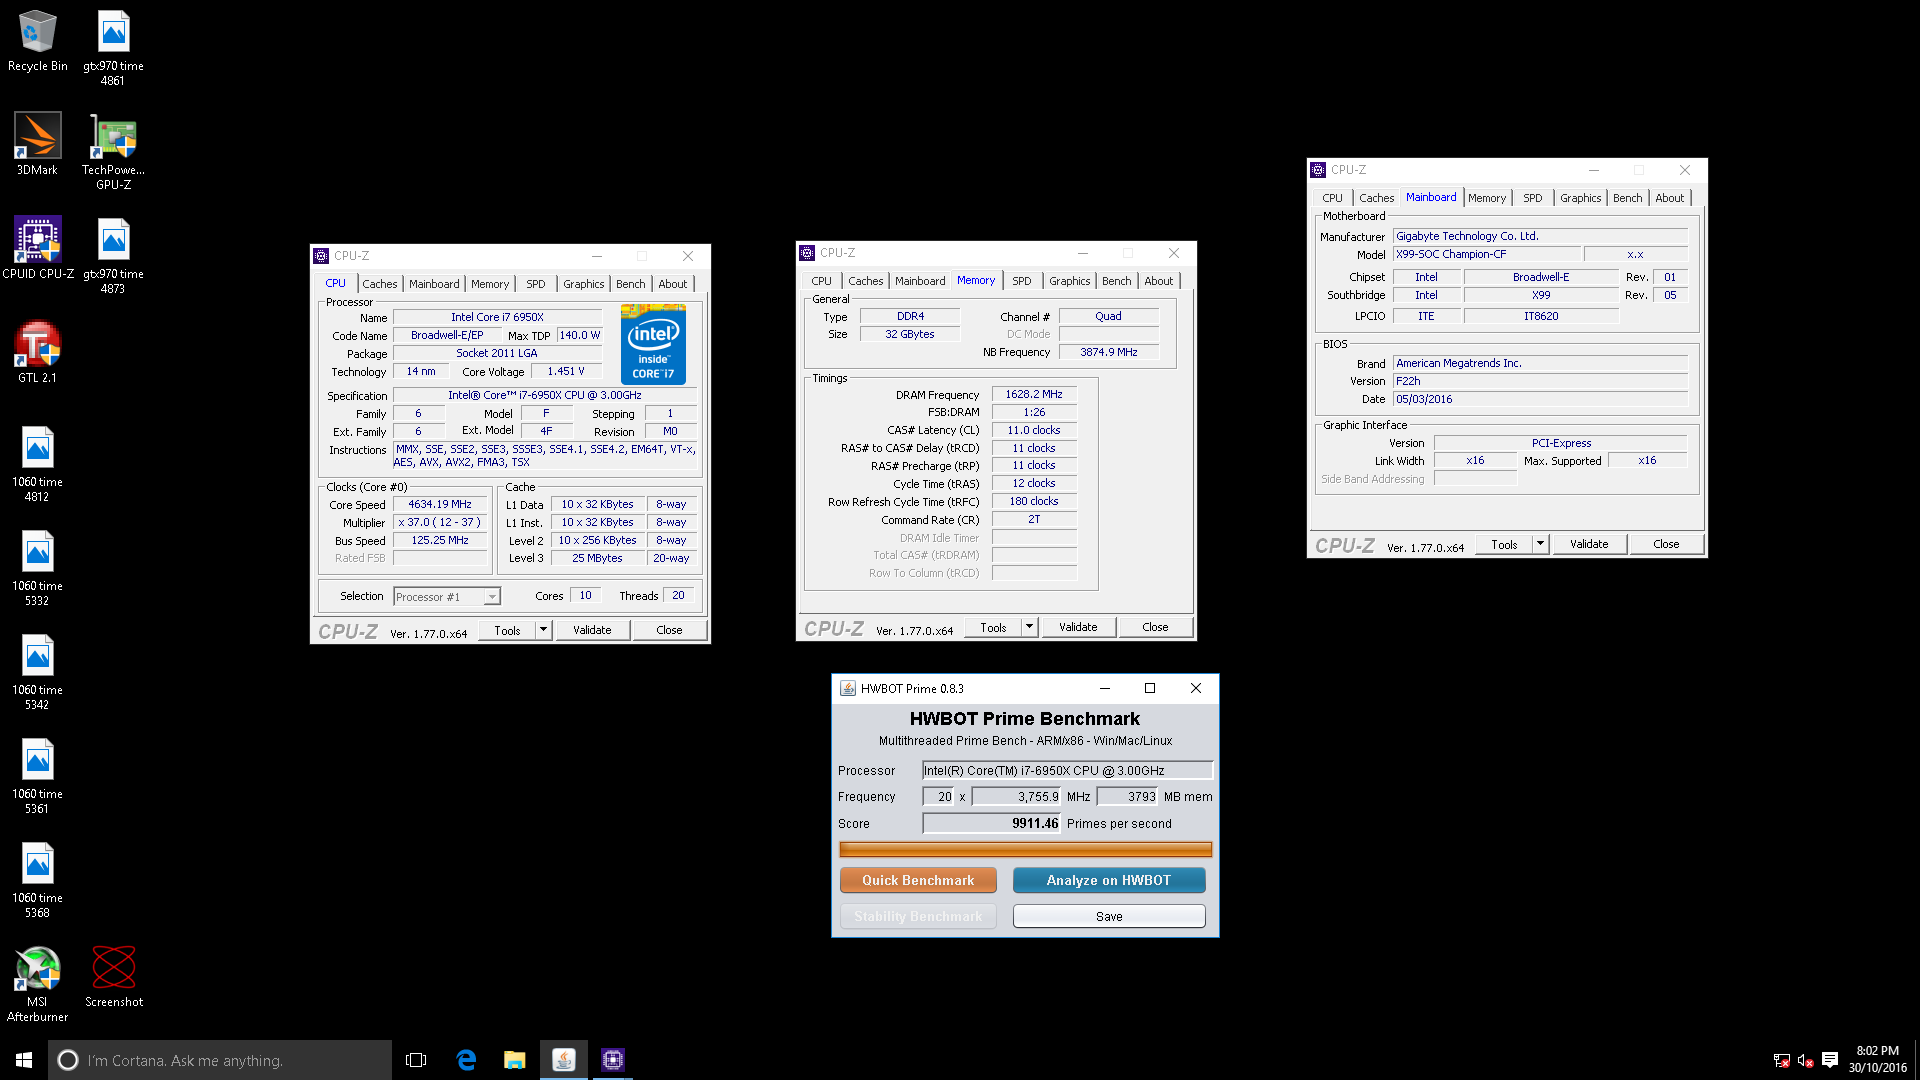
Task: Click the BIOS Version value F22h
Action: (1540, 381)
